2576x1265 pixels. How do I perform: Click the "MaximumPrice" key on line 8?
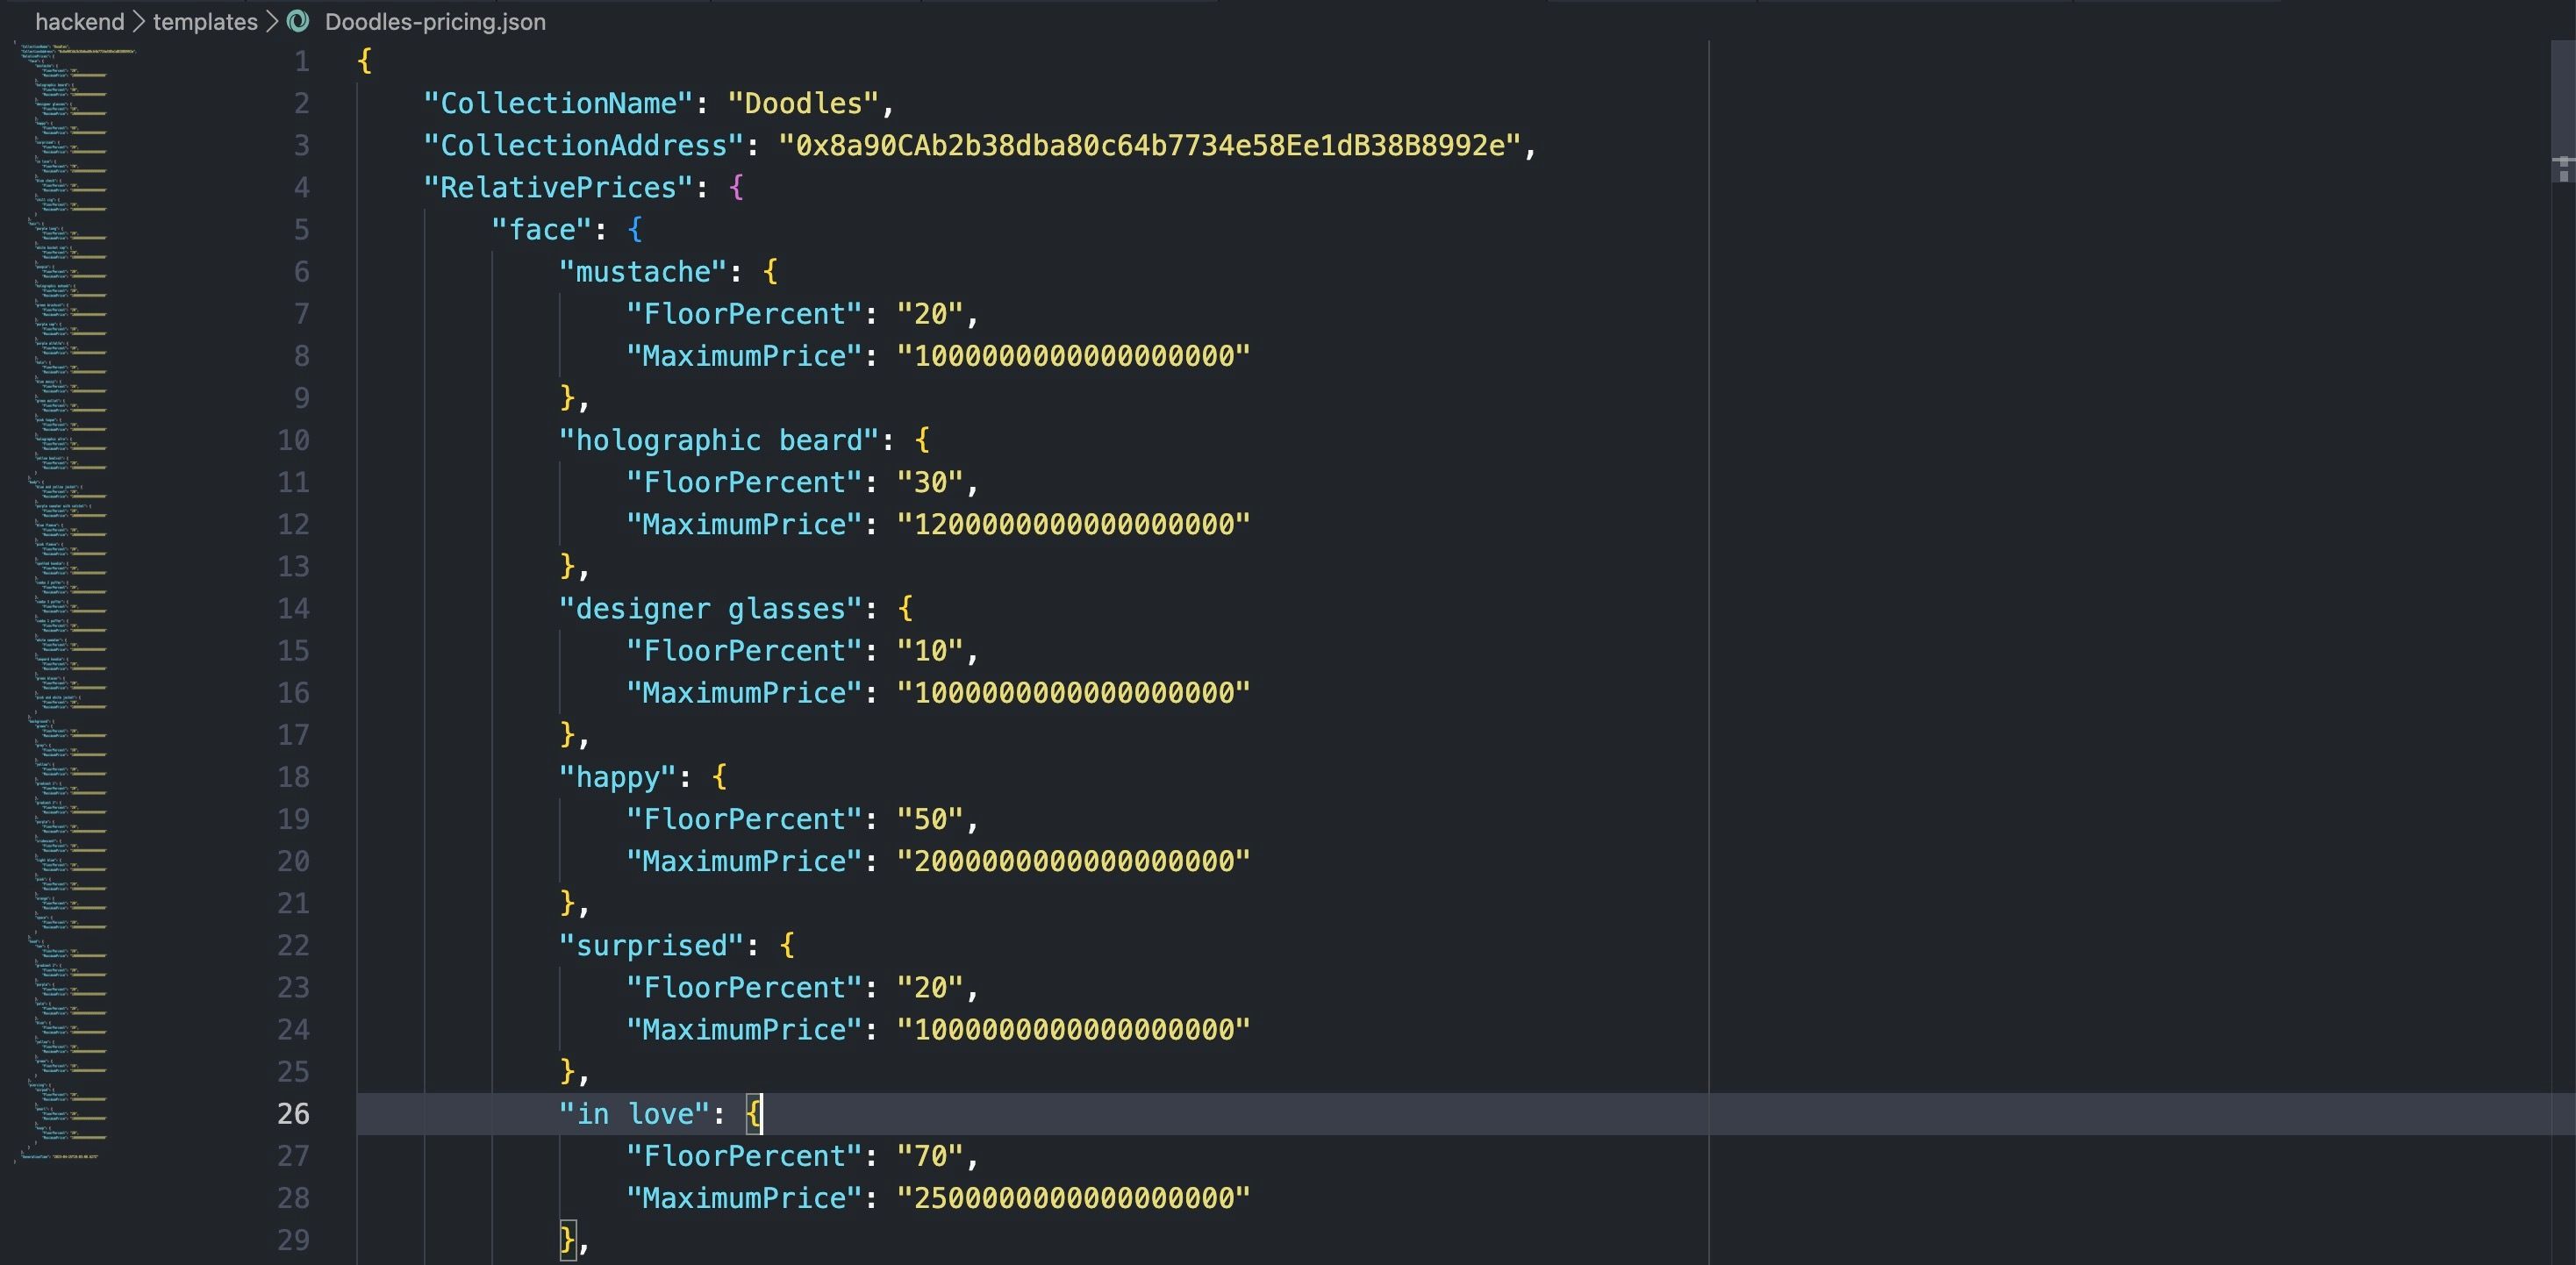745,356
